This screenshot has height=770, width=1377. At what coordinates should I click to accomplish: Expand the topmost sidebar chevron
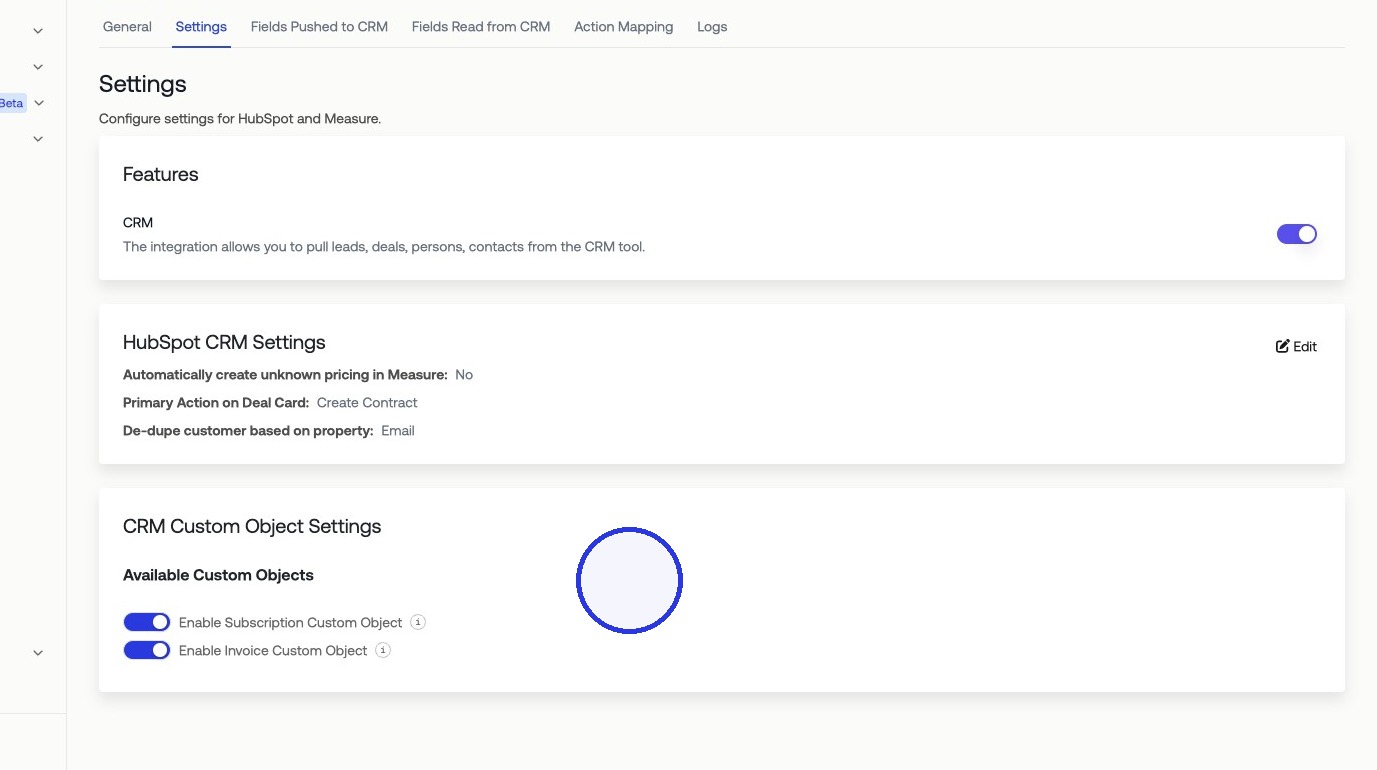[x=38, y=31]
